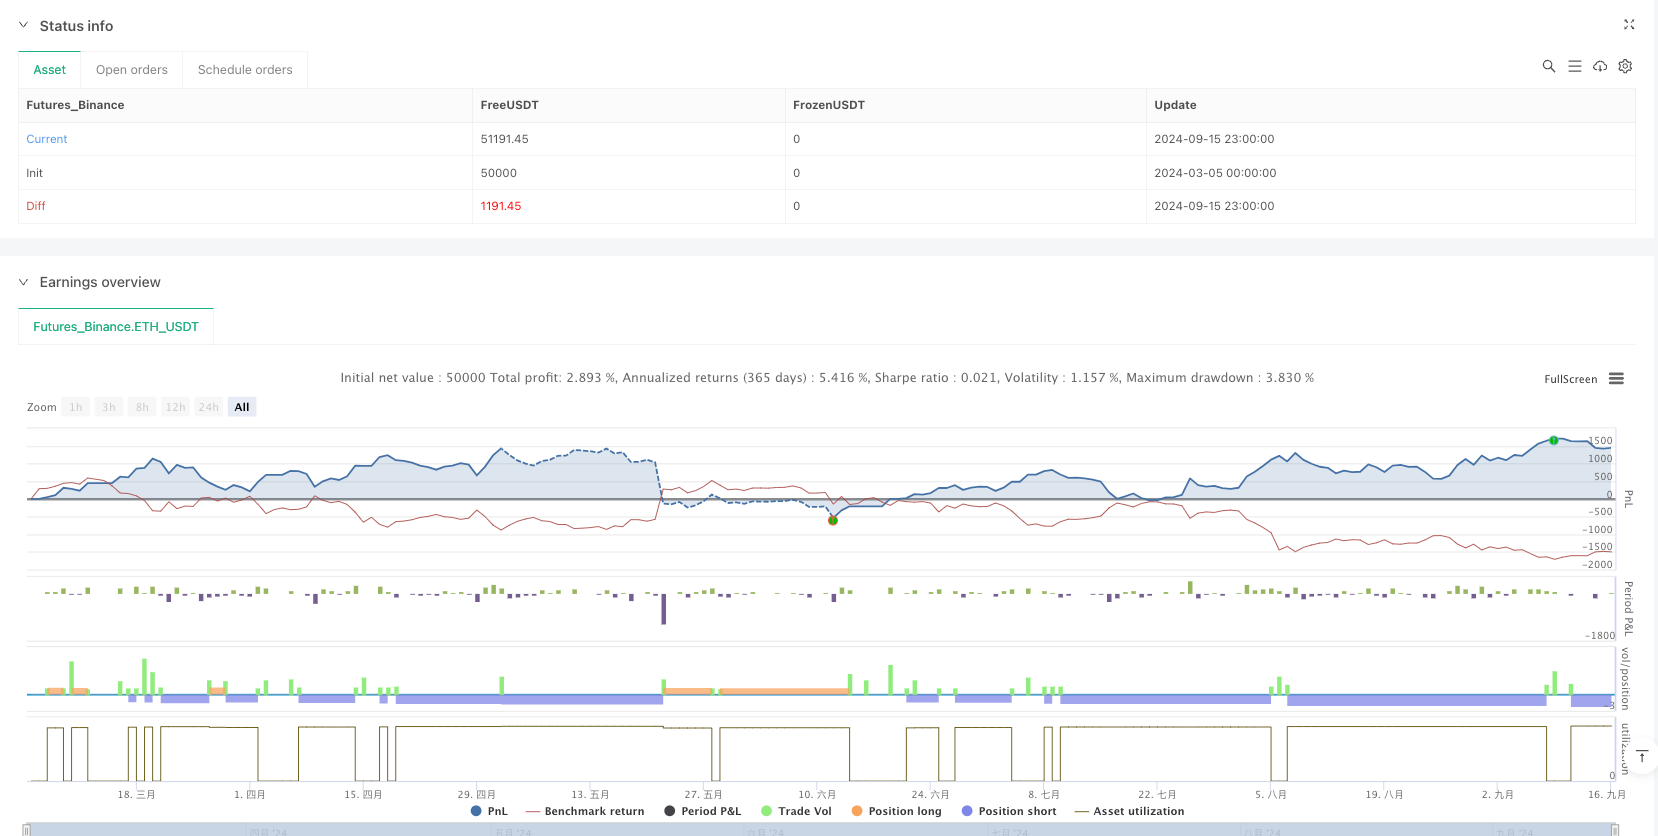Click the FullScreen button
This screenshot has width=1658, height=836.
tap(1570, 379)
